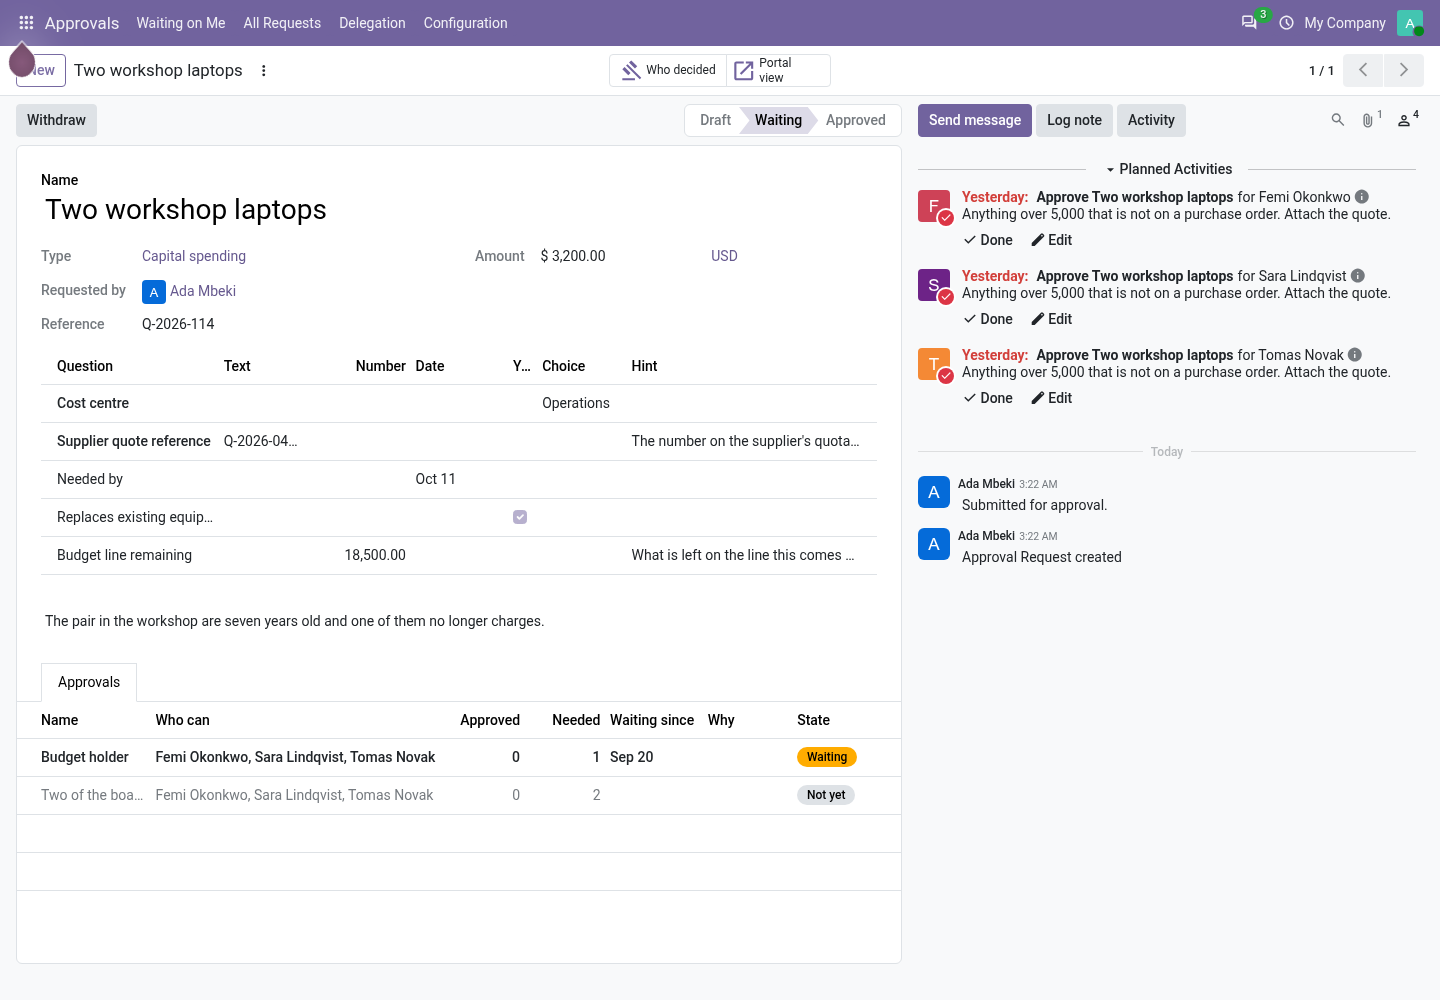
Task: Select the Approved status stage
Action: 855,120
